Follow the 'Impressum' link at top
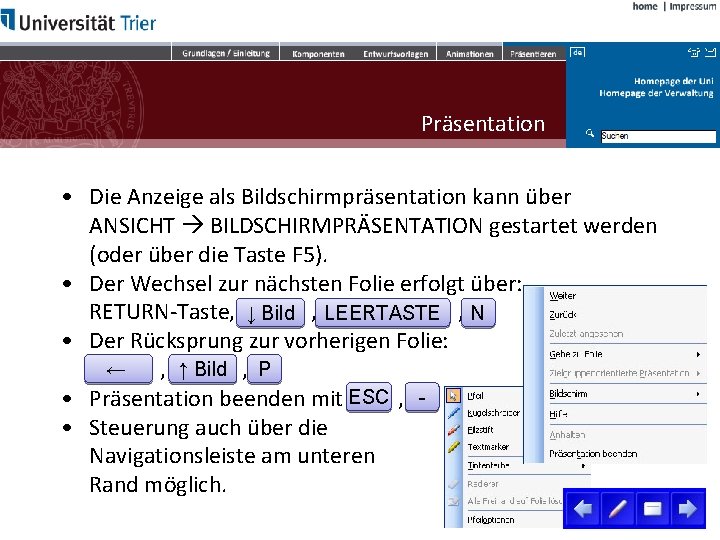The width and height of the screenshot is (720, 540). point(692,6)
